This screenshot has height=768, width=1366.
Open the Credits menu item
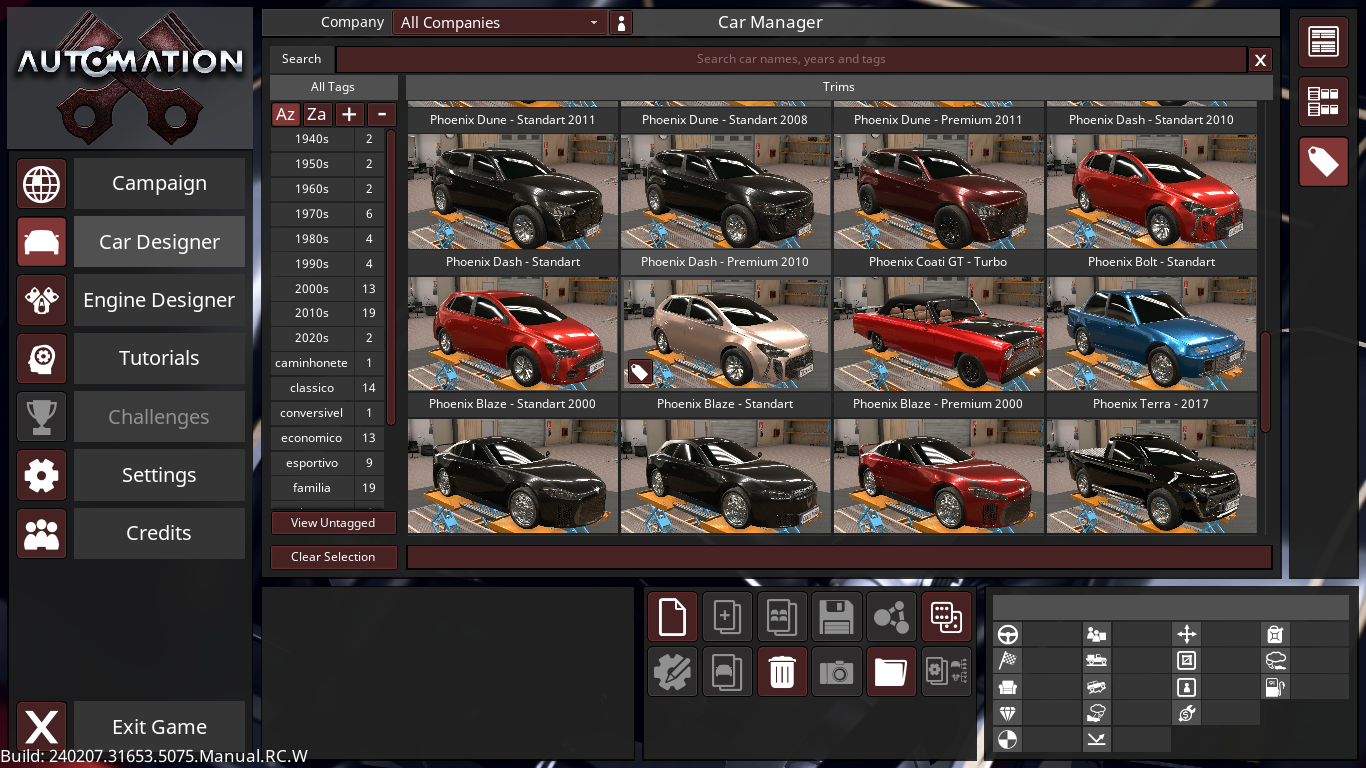click(x=159, y=533)
